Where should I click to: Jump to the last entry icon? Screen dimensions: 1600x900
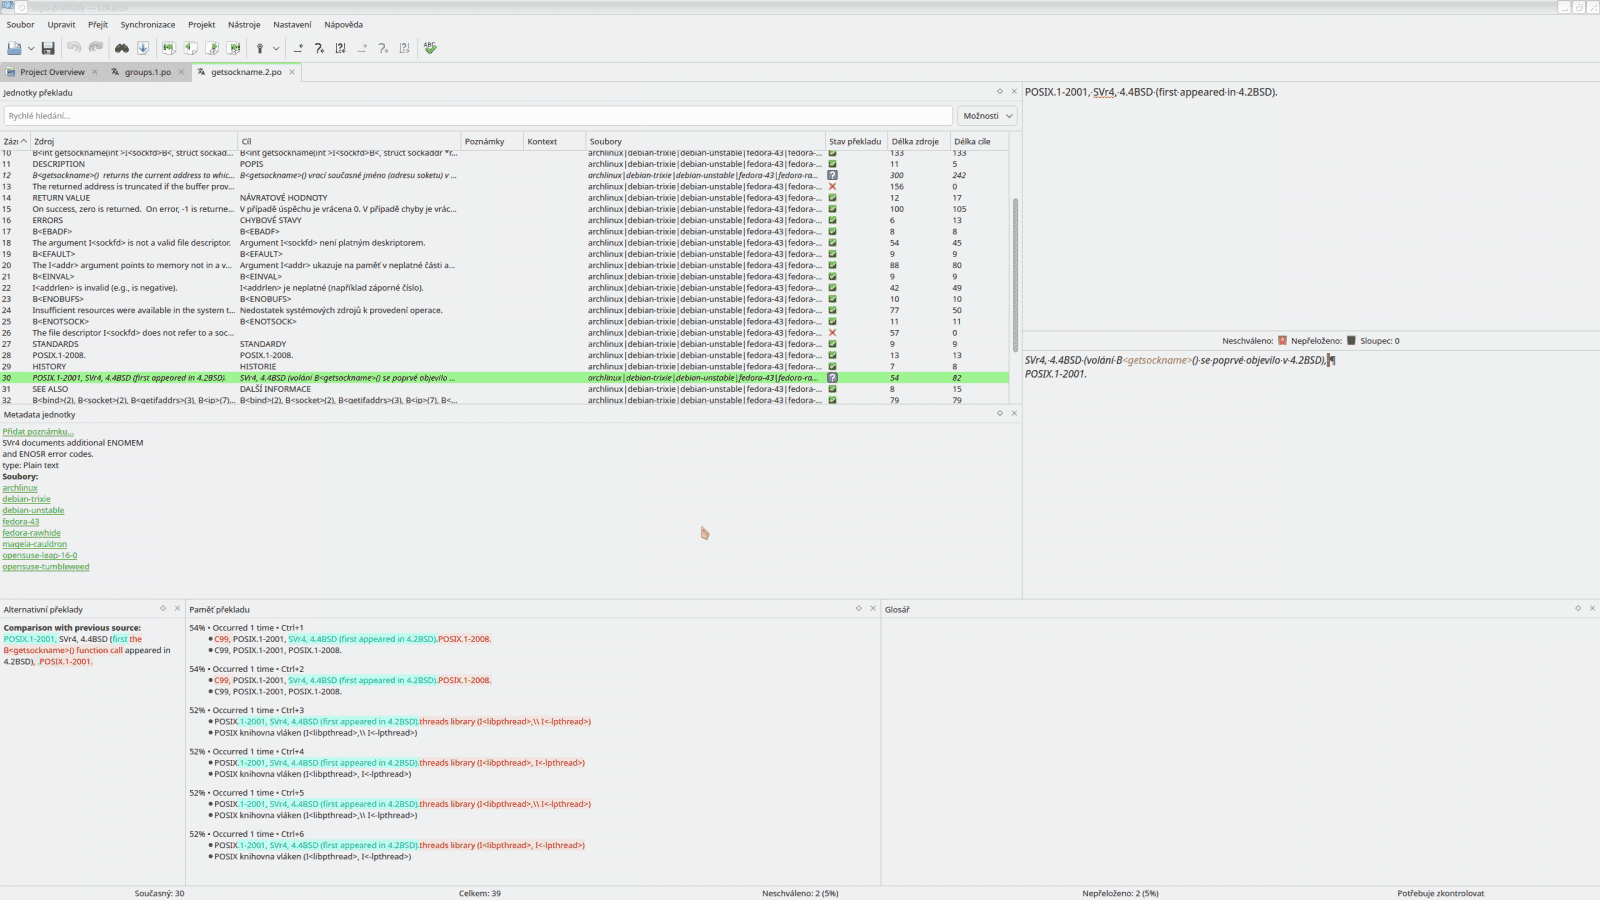click(x=234, y=48)
